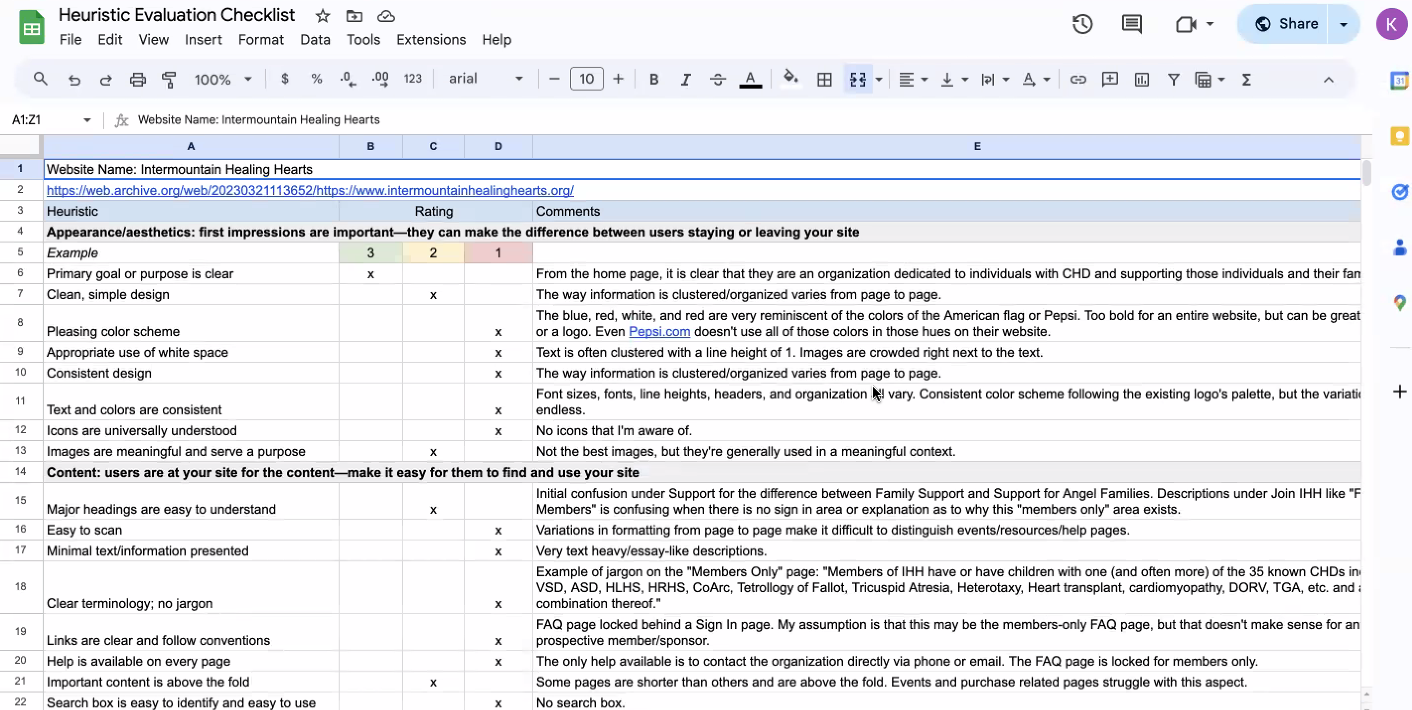Decrease font size with minus
Viewport: 1412px width, 710px height.
(555, 79)
